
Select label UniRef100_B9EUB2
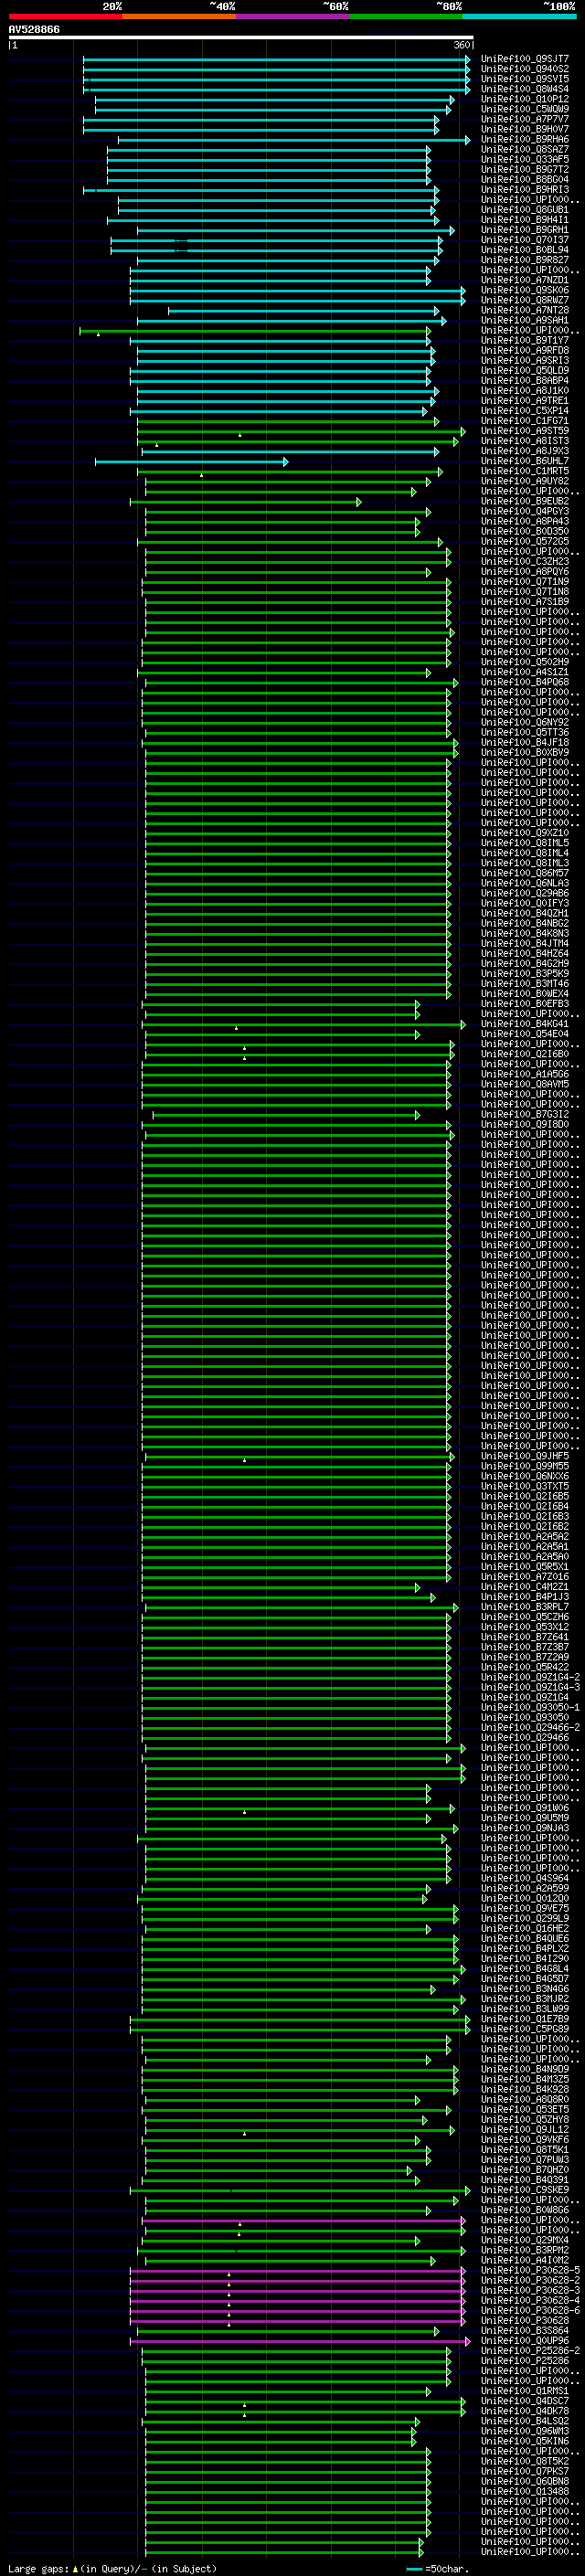click(x=525, y=501)
